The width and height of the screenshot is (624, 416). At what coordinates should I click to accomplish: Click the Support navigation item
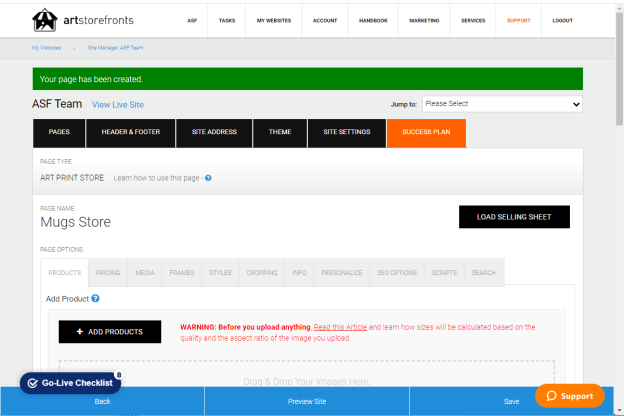click(x=519, y=20)
